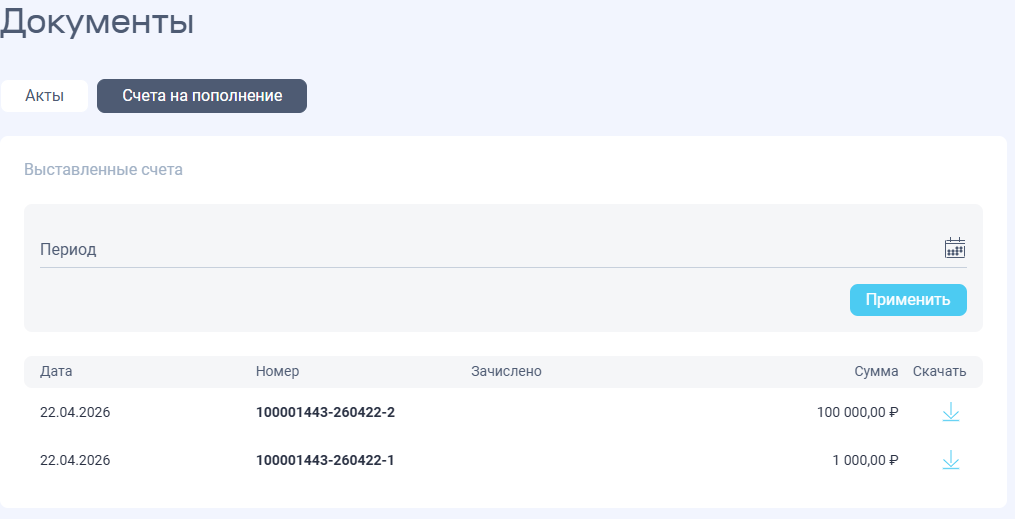Click the Выставленные счета section heading
Viewport: 1015px width, 519px height.
click(103, 169)
